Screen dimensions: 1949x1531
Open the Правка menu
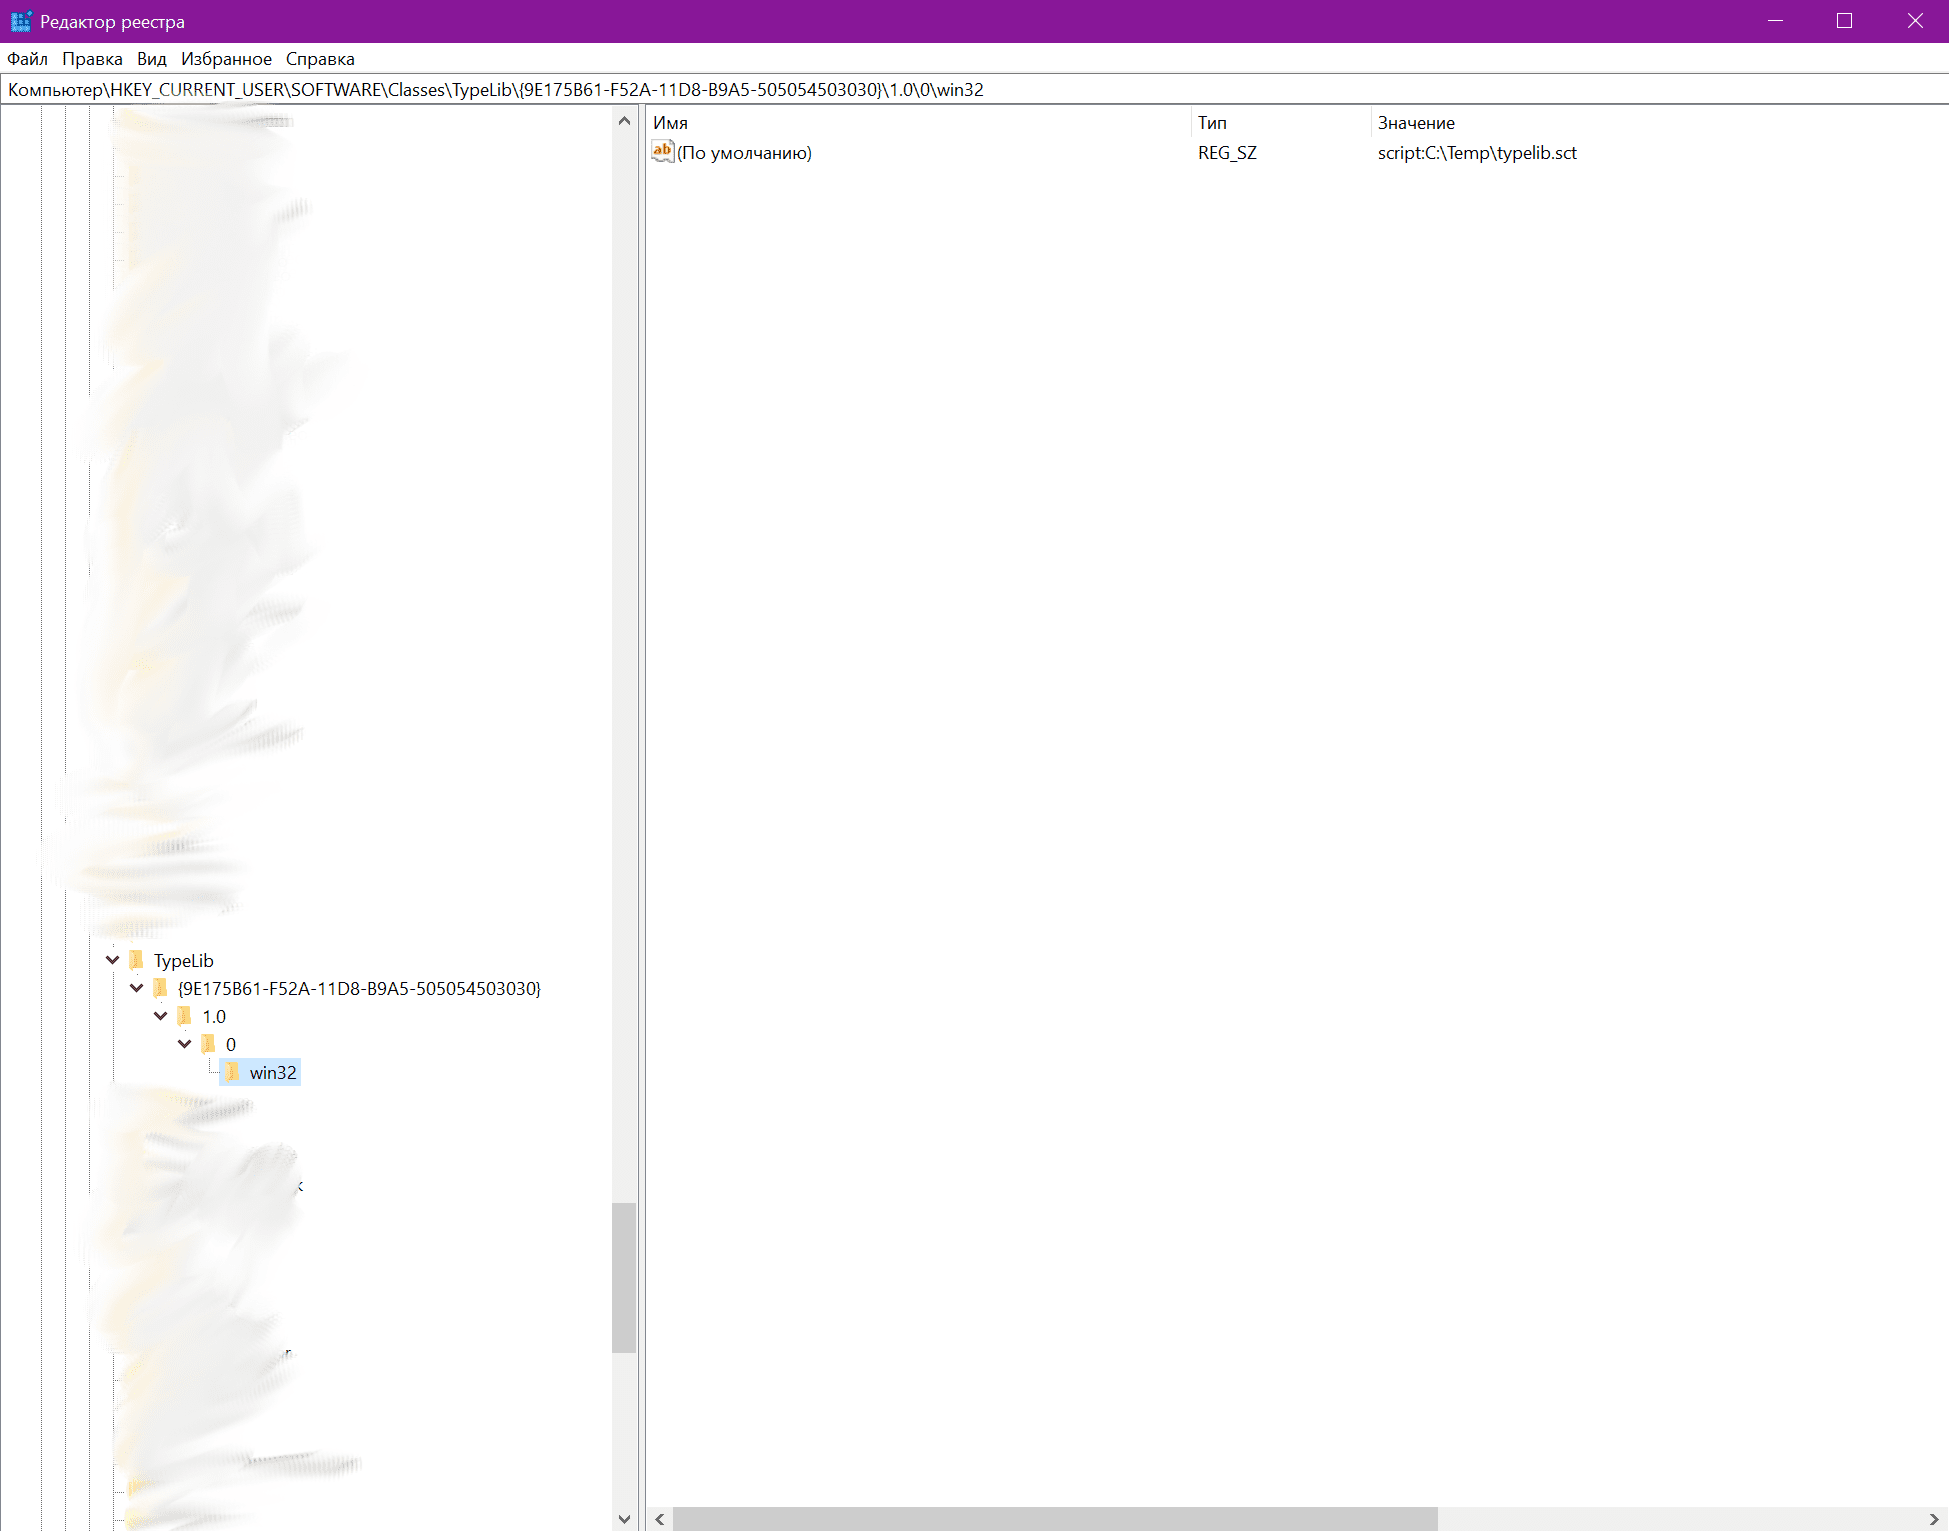(92, 59)
